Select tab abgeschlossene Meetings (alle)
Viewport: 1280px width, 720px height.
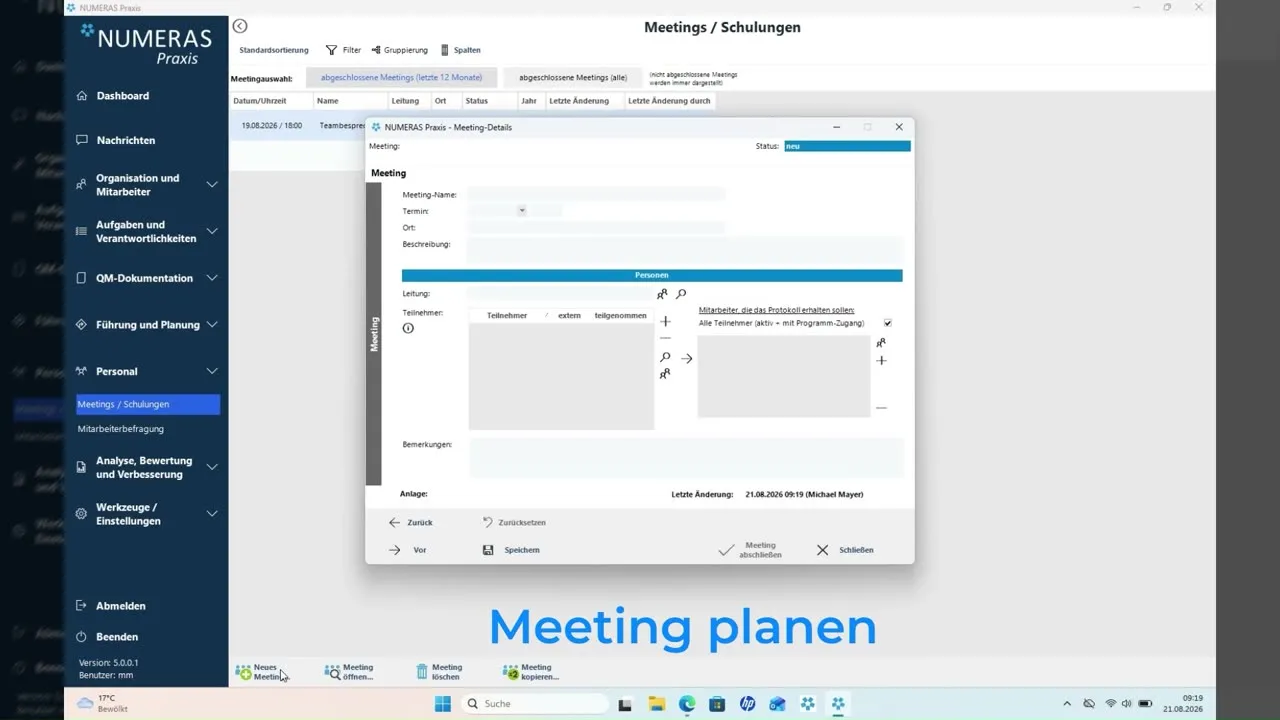tap(573, 77)
